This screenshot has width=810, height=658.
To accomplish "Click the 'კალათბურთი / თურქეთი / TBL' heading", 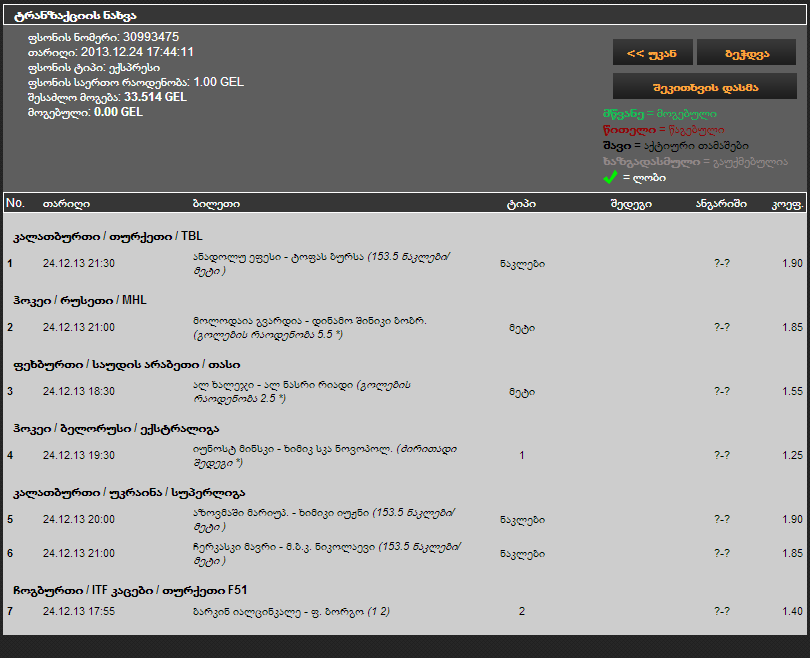I will [x=108, y=236].
